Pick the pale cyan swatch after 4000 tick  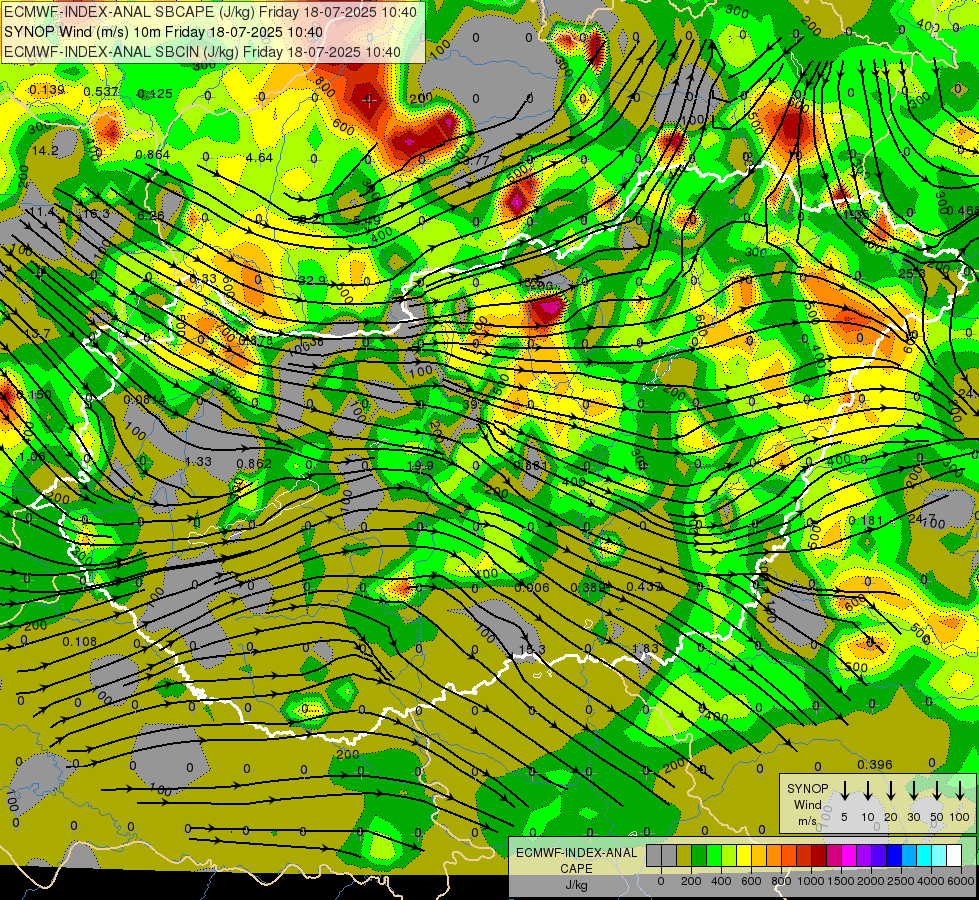pyautogui.click(x=939, y=855)
